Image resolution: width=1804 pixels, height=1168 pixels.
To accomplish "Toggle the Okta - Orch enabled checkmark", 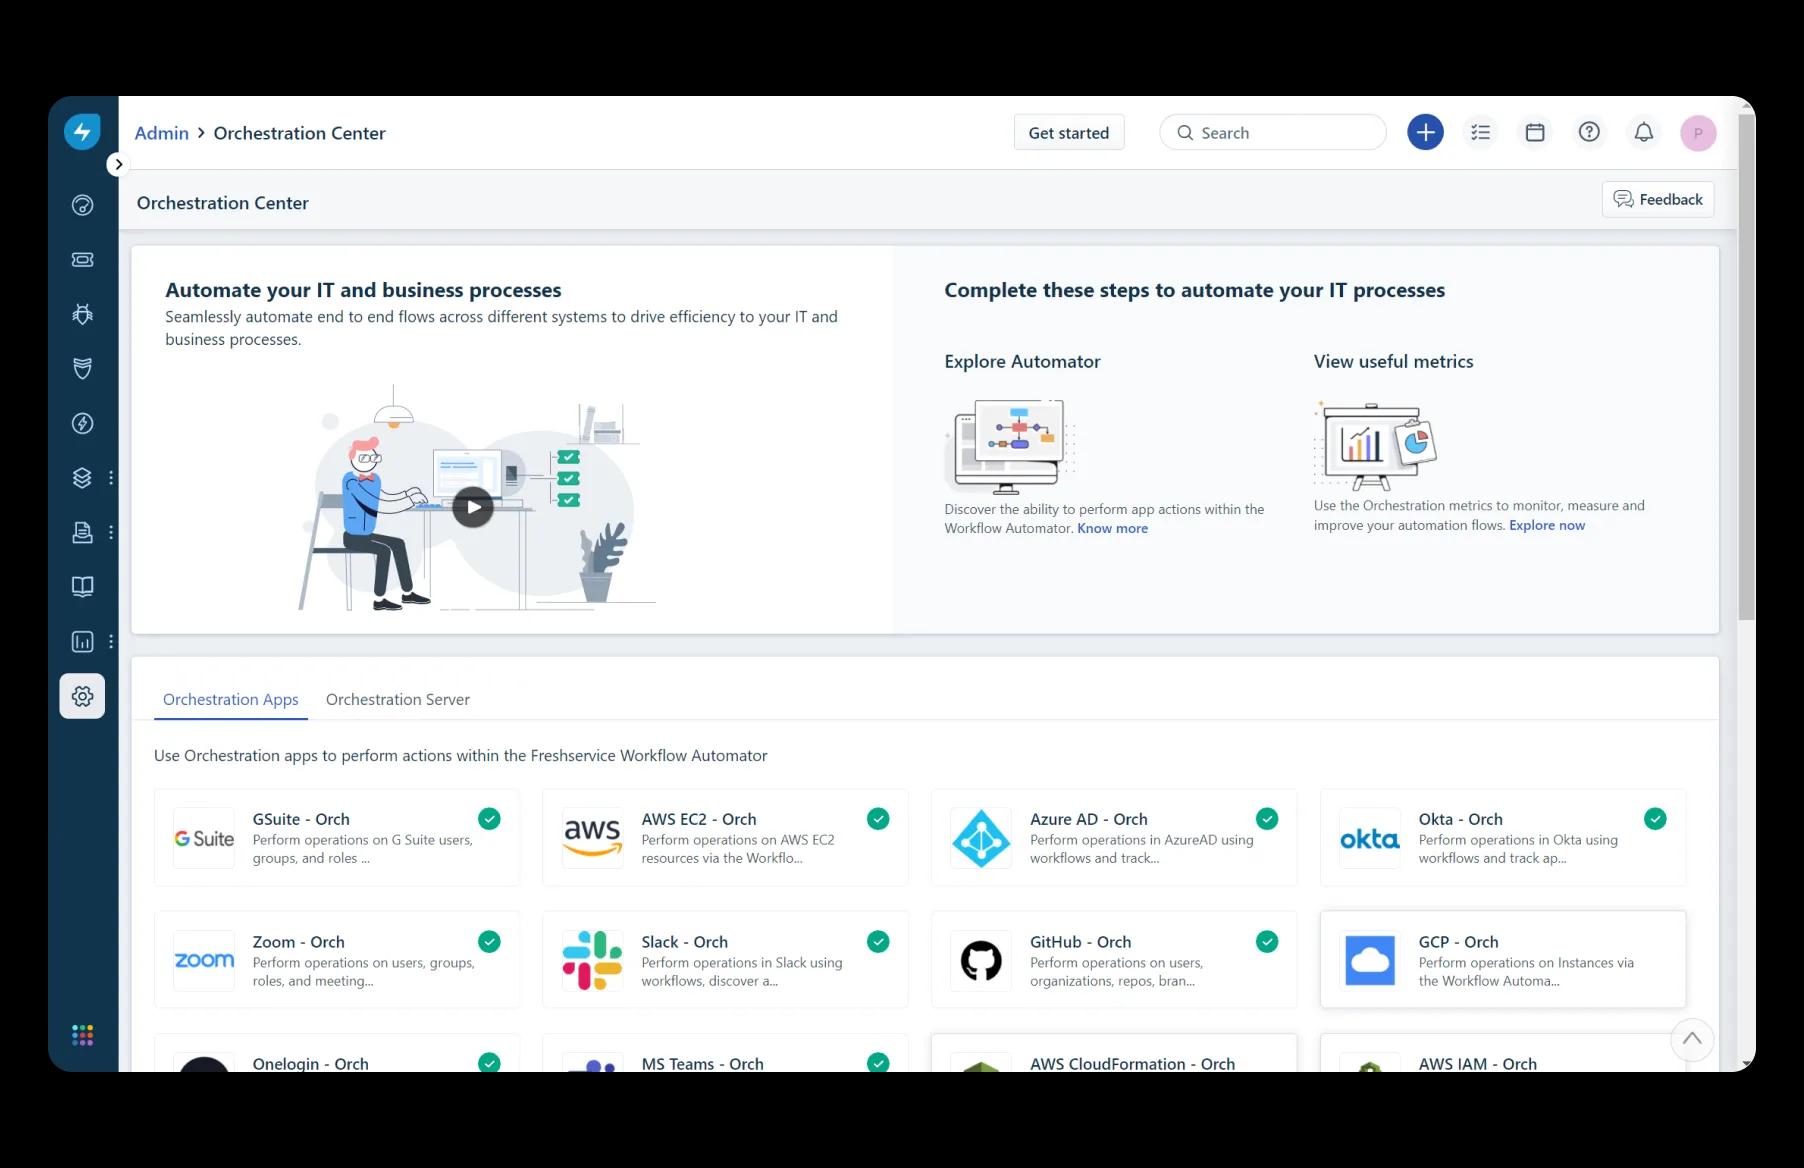I will 1655,819.
